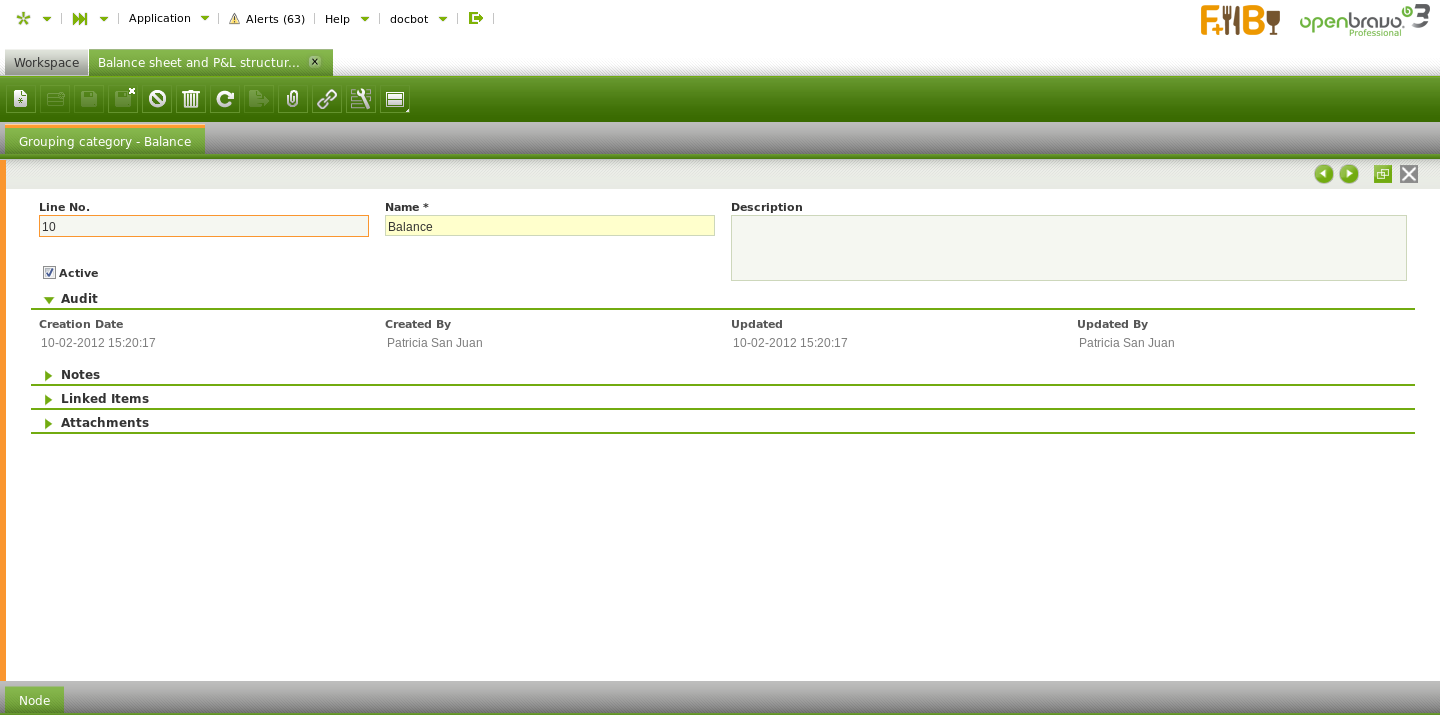Viewport: 1440px width, 715px height.
Task: Click the chain link icon in toolbar
Action: [327, 99]
